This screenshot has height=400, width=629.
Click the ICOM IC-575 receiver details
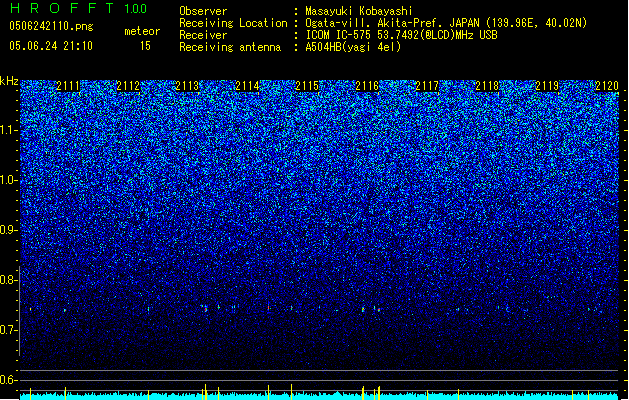pyautogui.click(x=401, y=35)
